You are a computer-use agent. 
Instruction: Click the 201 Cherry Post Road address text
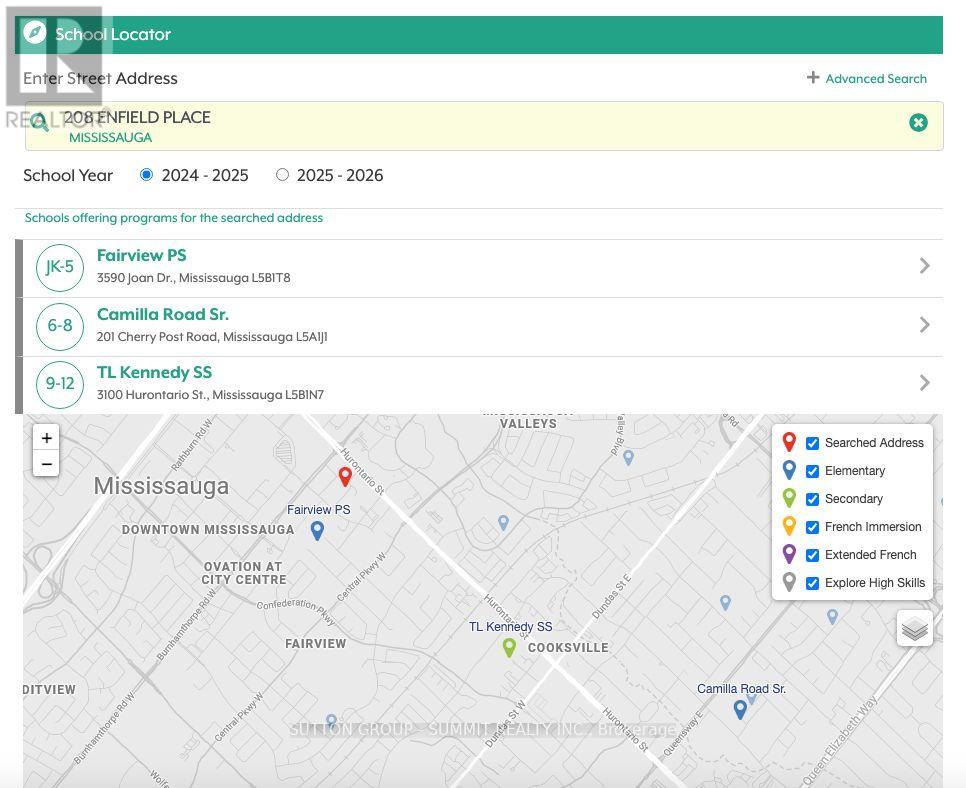(x=212, y=337)
